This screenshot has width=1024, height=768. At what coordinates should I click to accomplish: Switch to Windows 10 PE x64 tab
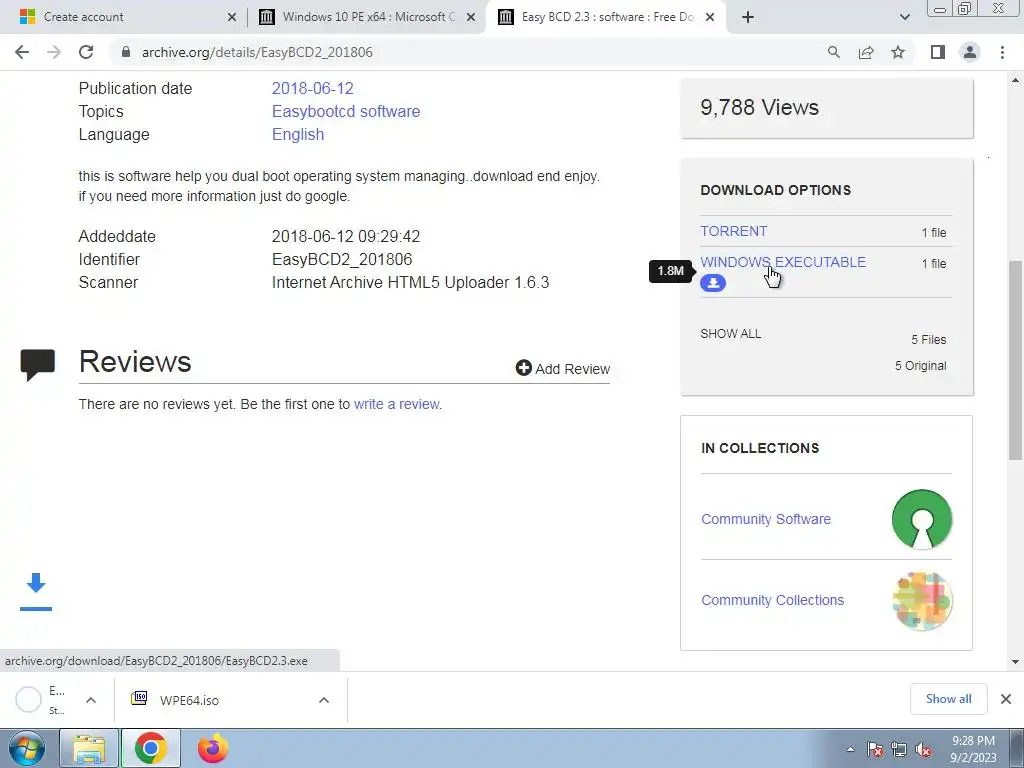(x=368, y=17)
